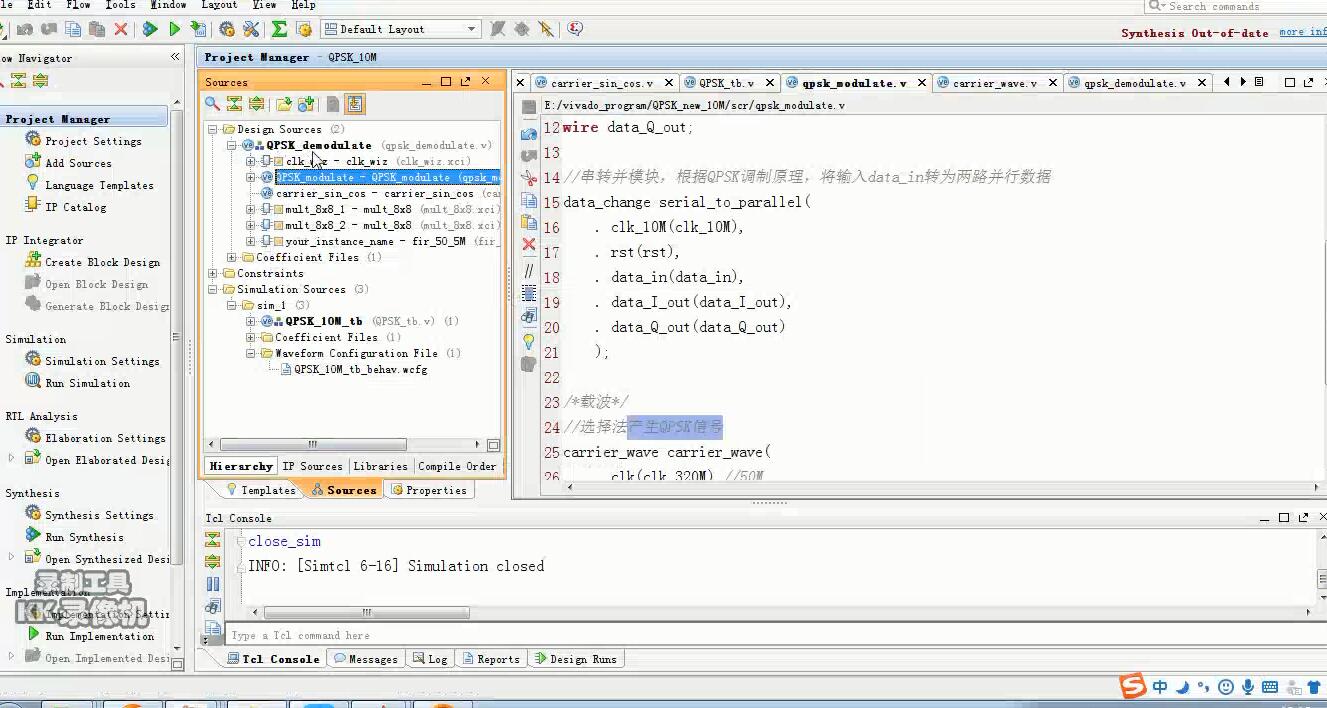This screenshot has height=708, width=1327.
Task: Click the Run Synthesis toolbar icon left of the green arrow
Action: pos(150,29)
